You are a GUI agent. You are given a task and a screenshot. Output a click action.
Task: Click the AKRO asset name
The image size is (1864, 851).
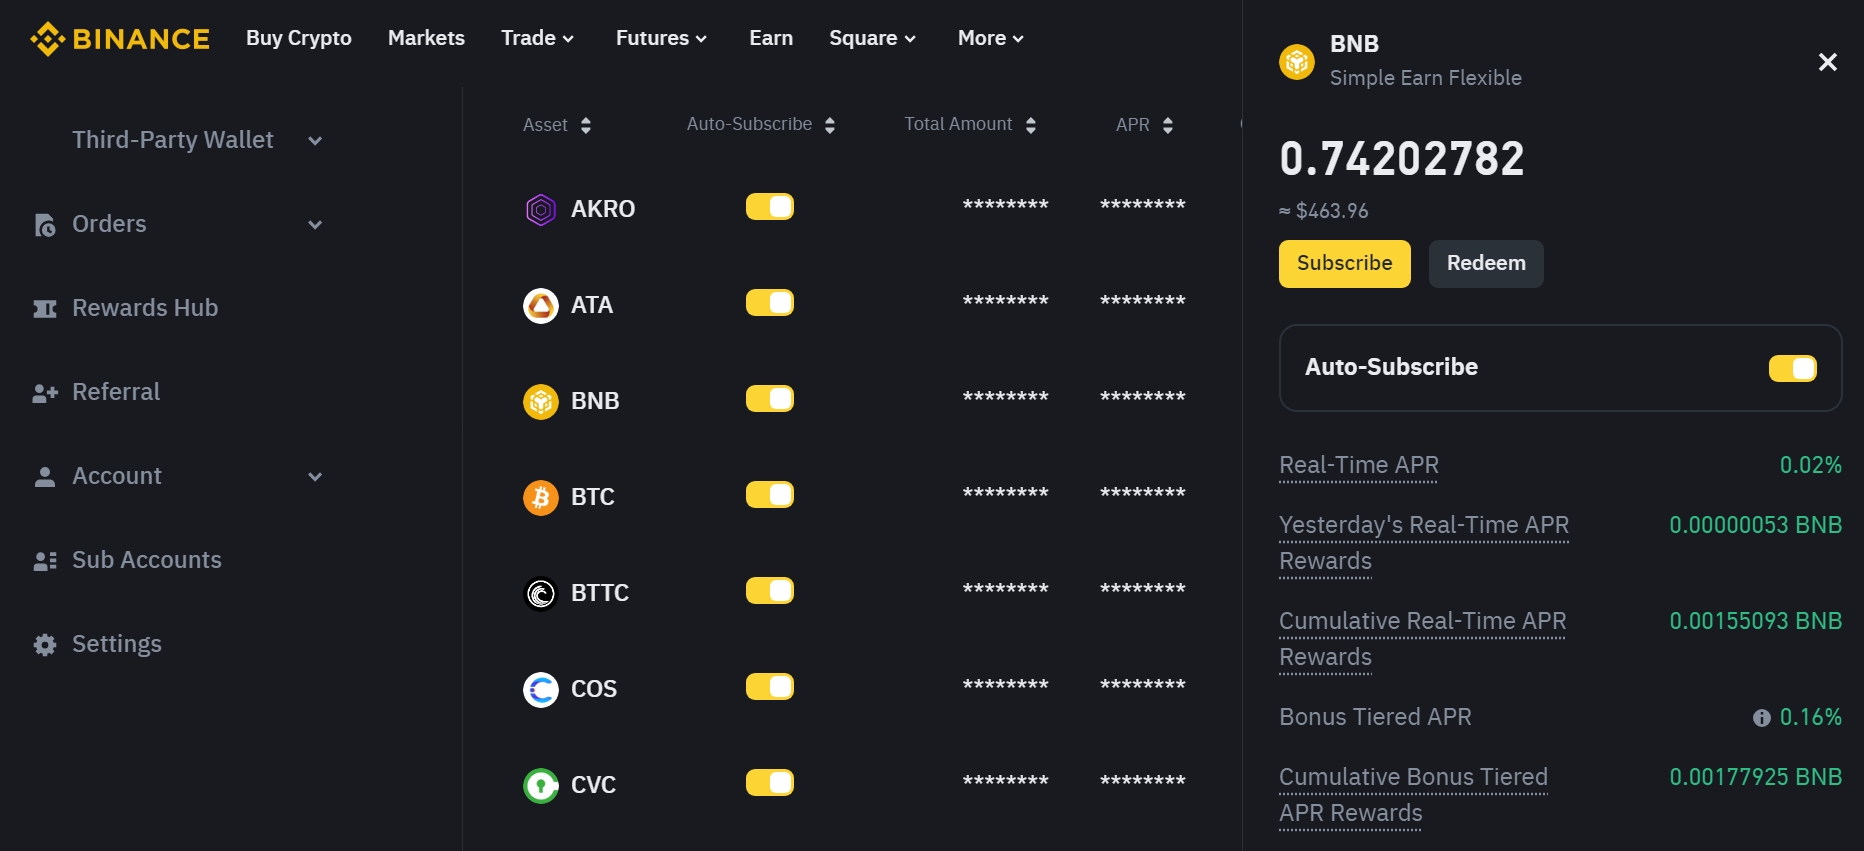coord(603,209)
